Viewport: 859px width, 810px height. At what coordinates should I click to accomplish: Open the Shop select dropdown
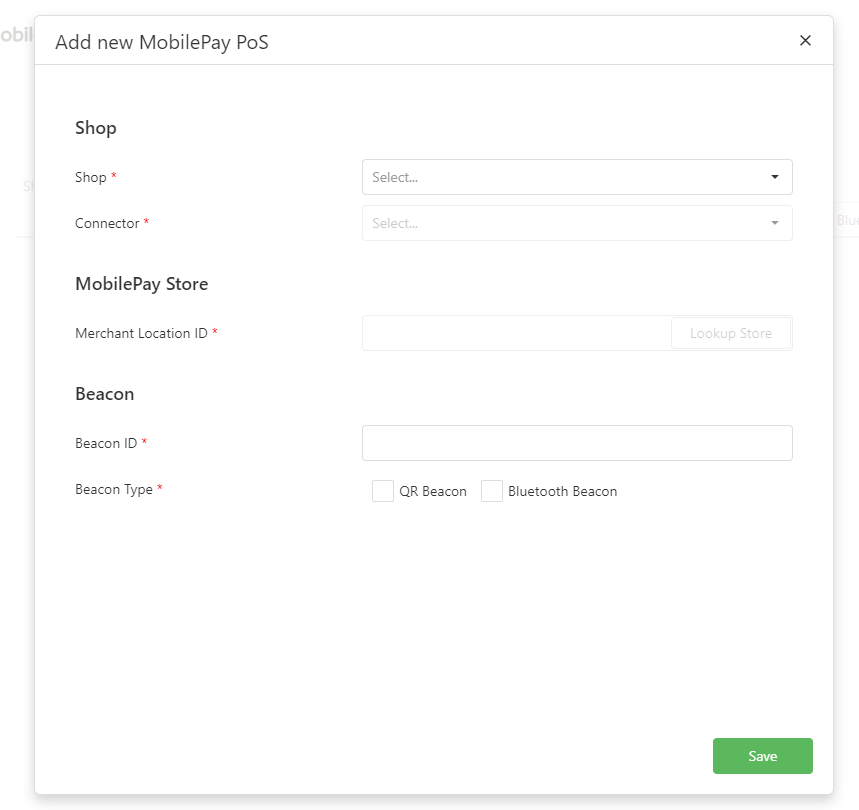coord(577,177)
